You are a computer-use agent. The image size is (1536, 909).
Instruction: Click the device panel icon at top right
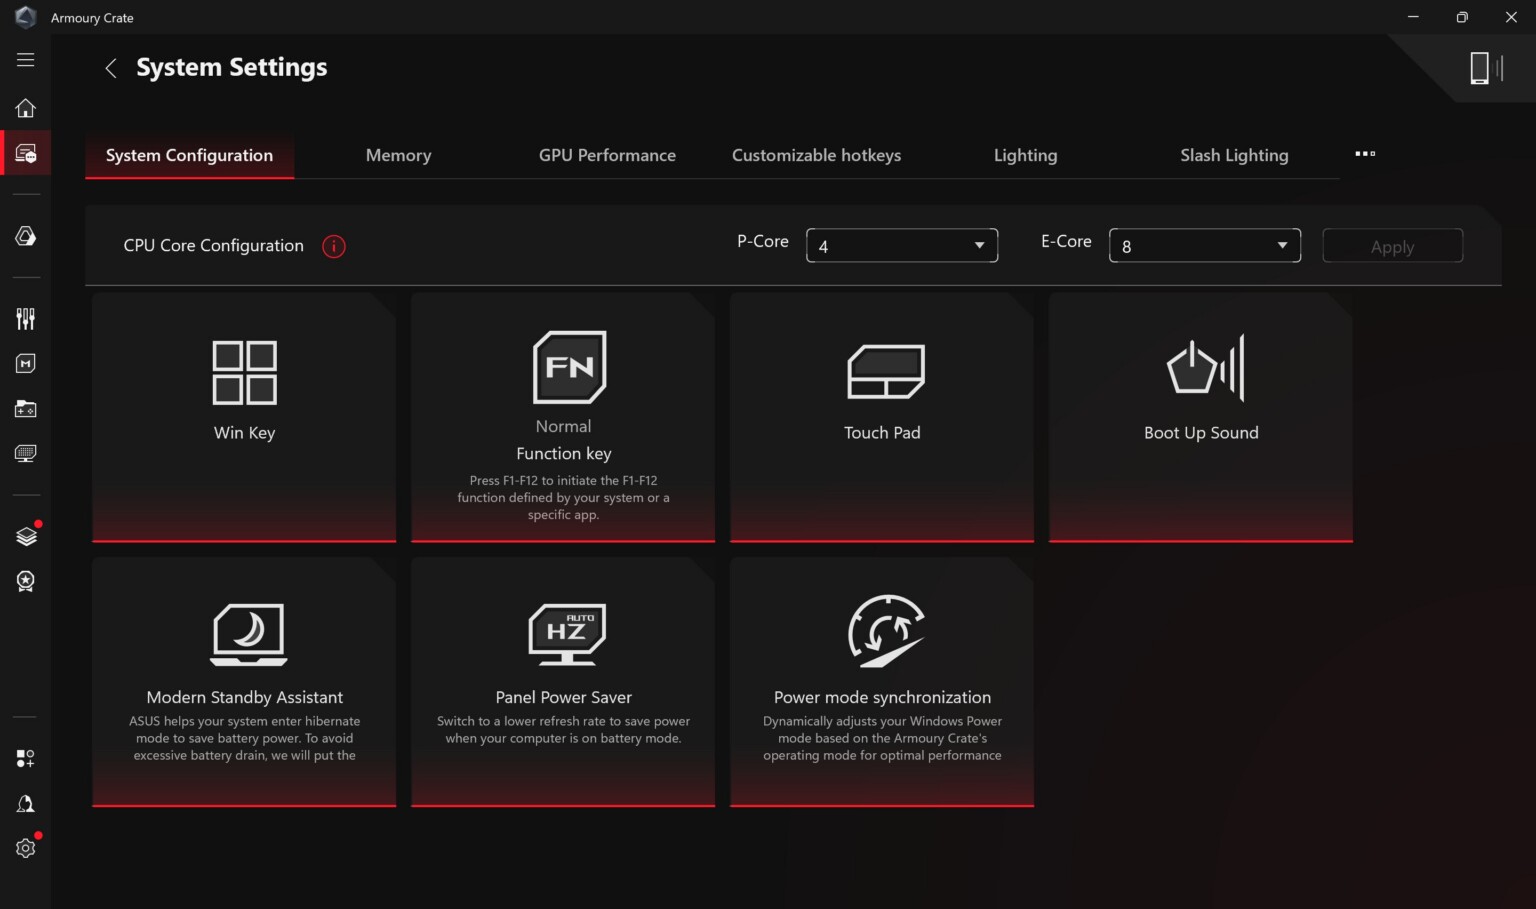click(x=1486, y=68)
